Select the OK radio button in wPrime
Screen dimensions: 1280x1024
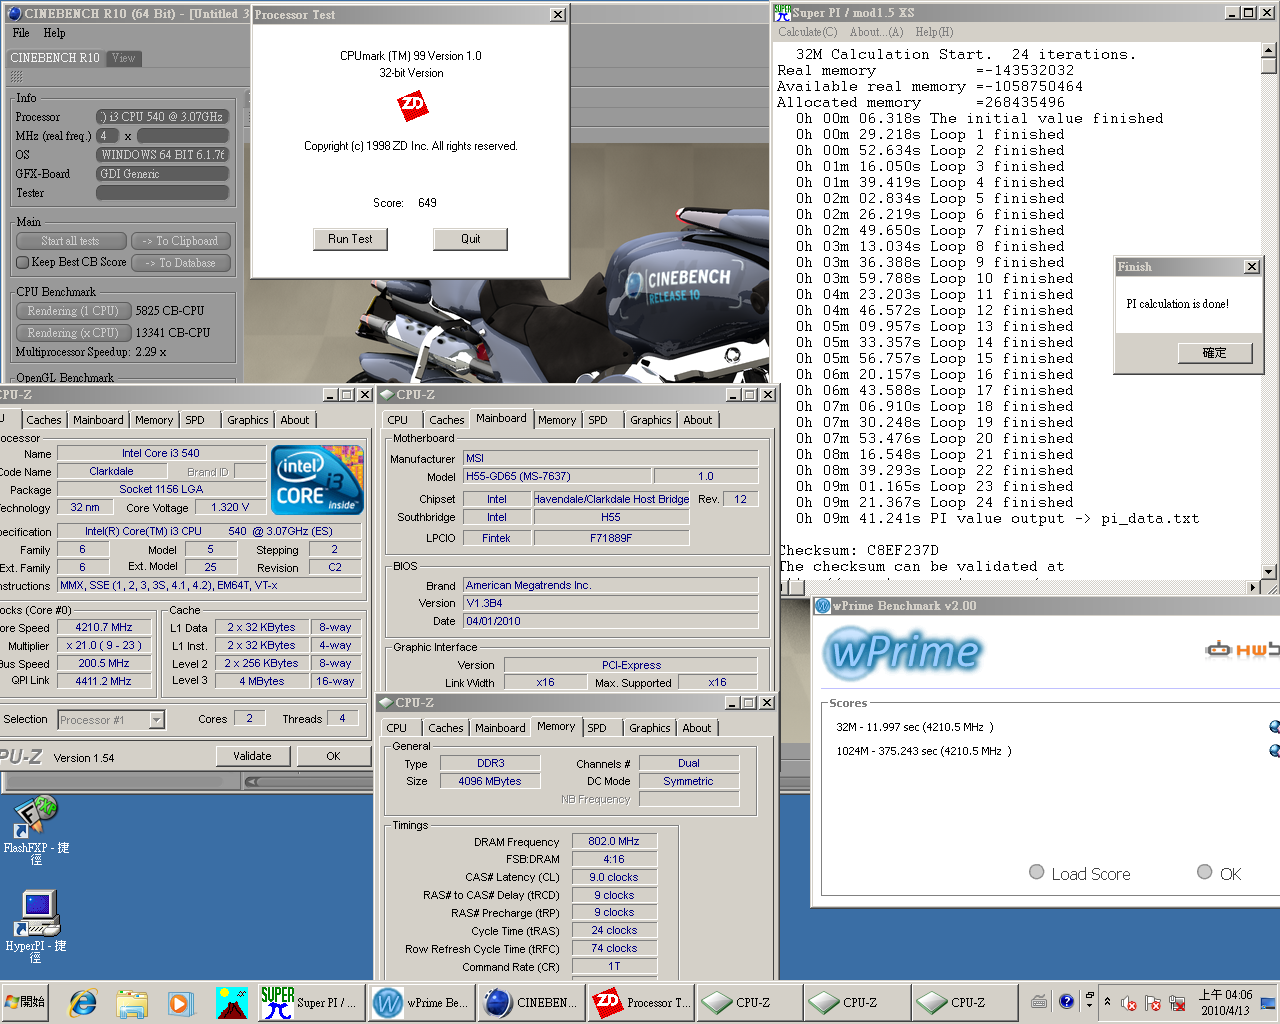click(1205, 872)
